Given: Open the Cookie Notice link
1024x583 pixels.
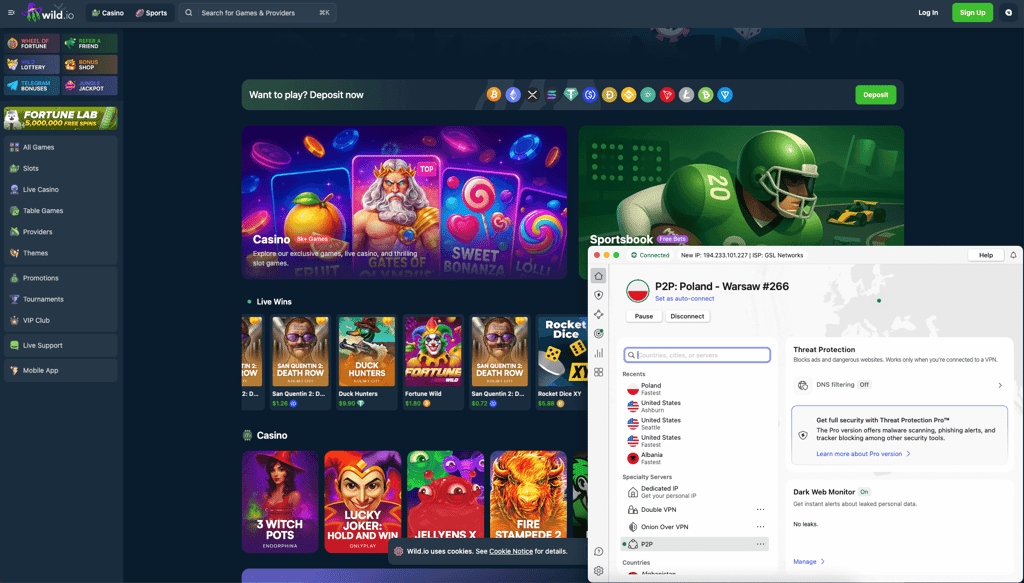Looking at the screenshot, I should 511,551.
